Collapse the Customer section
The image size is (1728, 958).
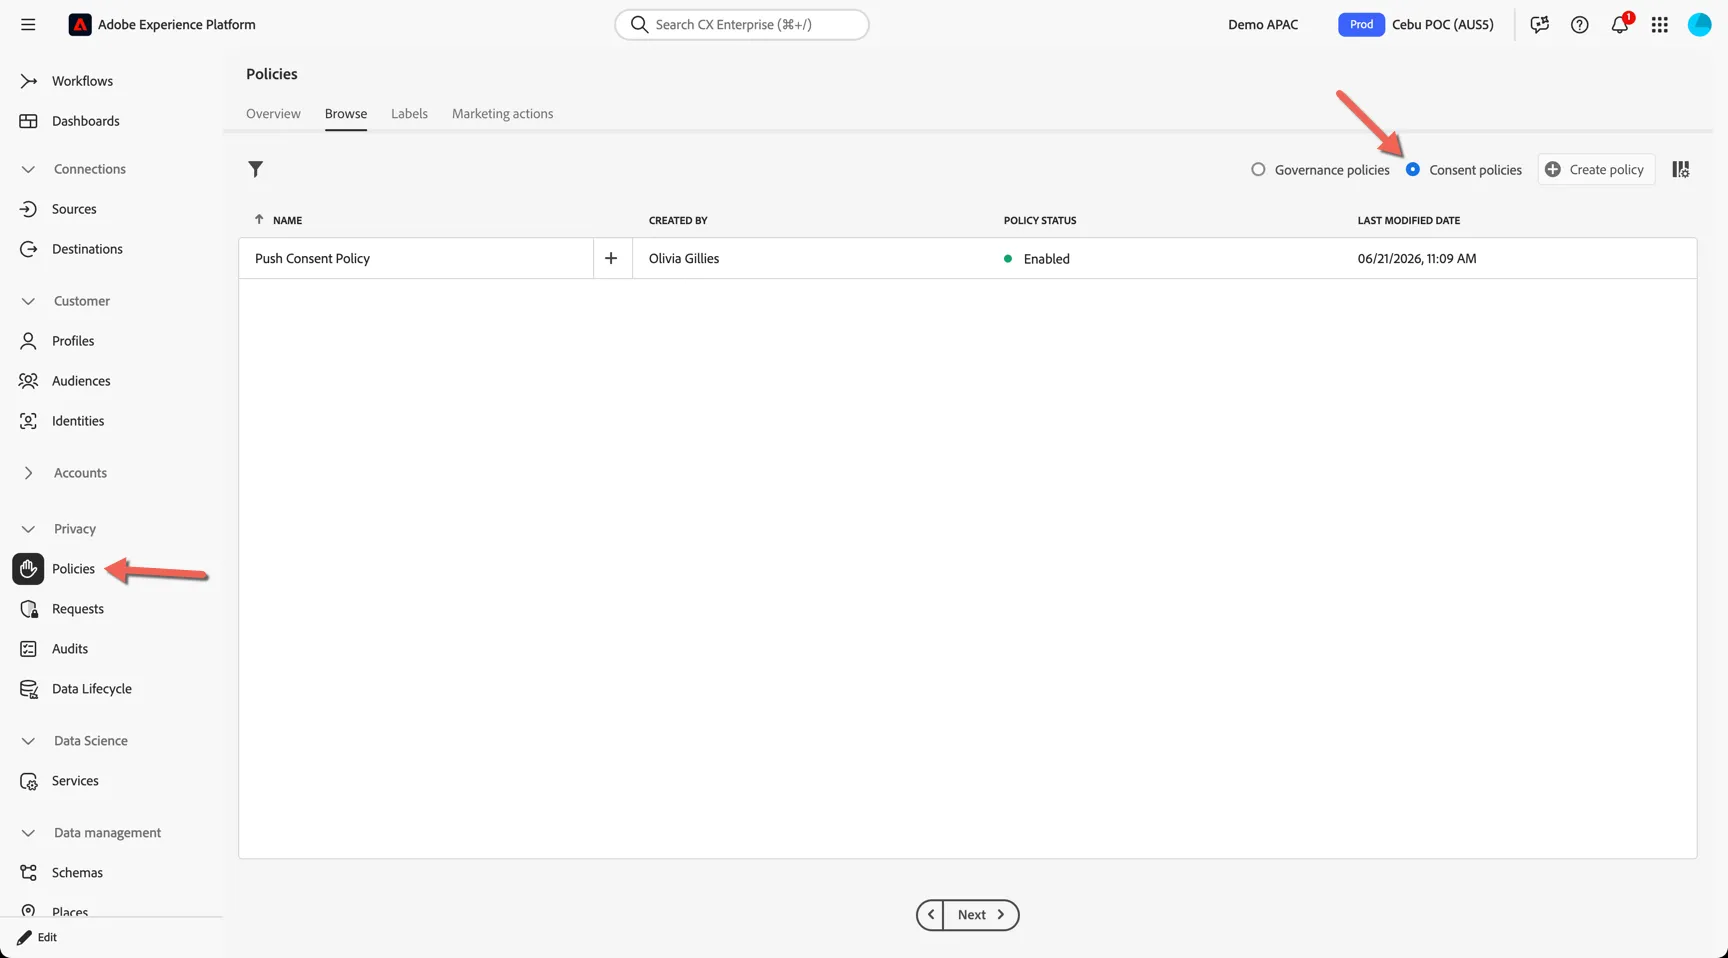coord(28,301)
